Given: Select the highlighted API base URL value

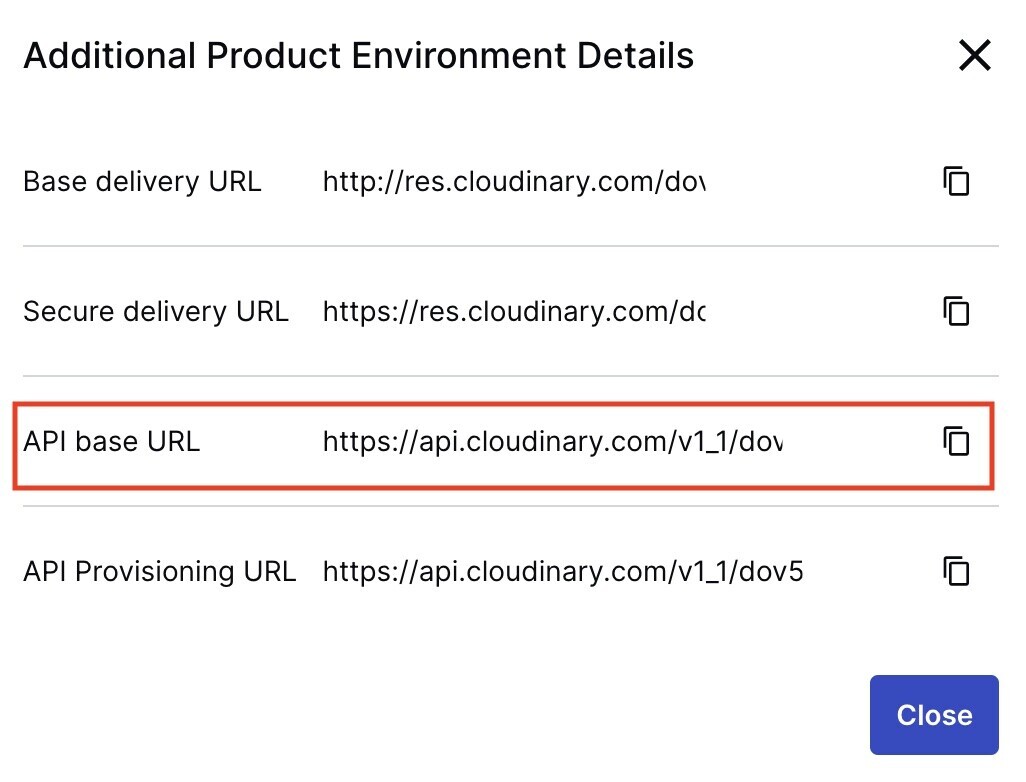Looking at the screenshot, I should 552,441.
